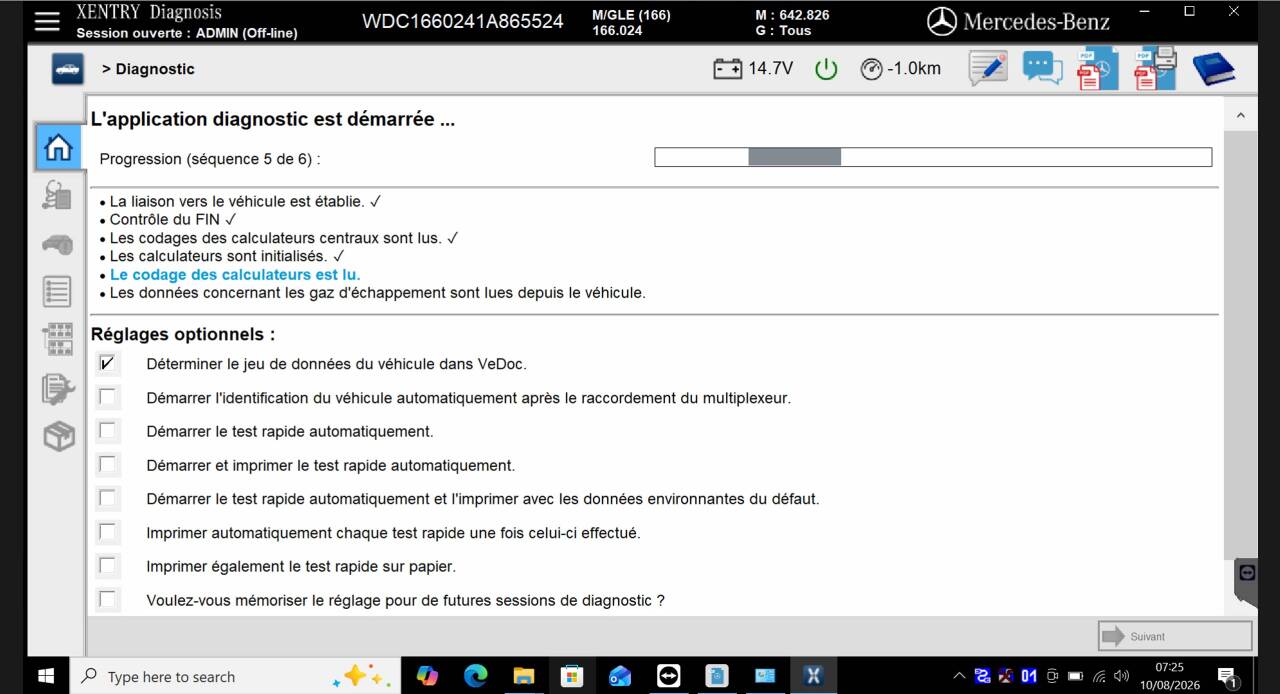Open the grey car overview sidebar icon

click(x=58, y=244)
